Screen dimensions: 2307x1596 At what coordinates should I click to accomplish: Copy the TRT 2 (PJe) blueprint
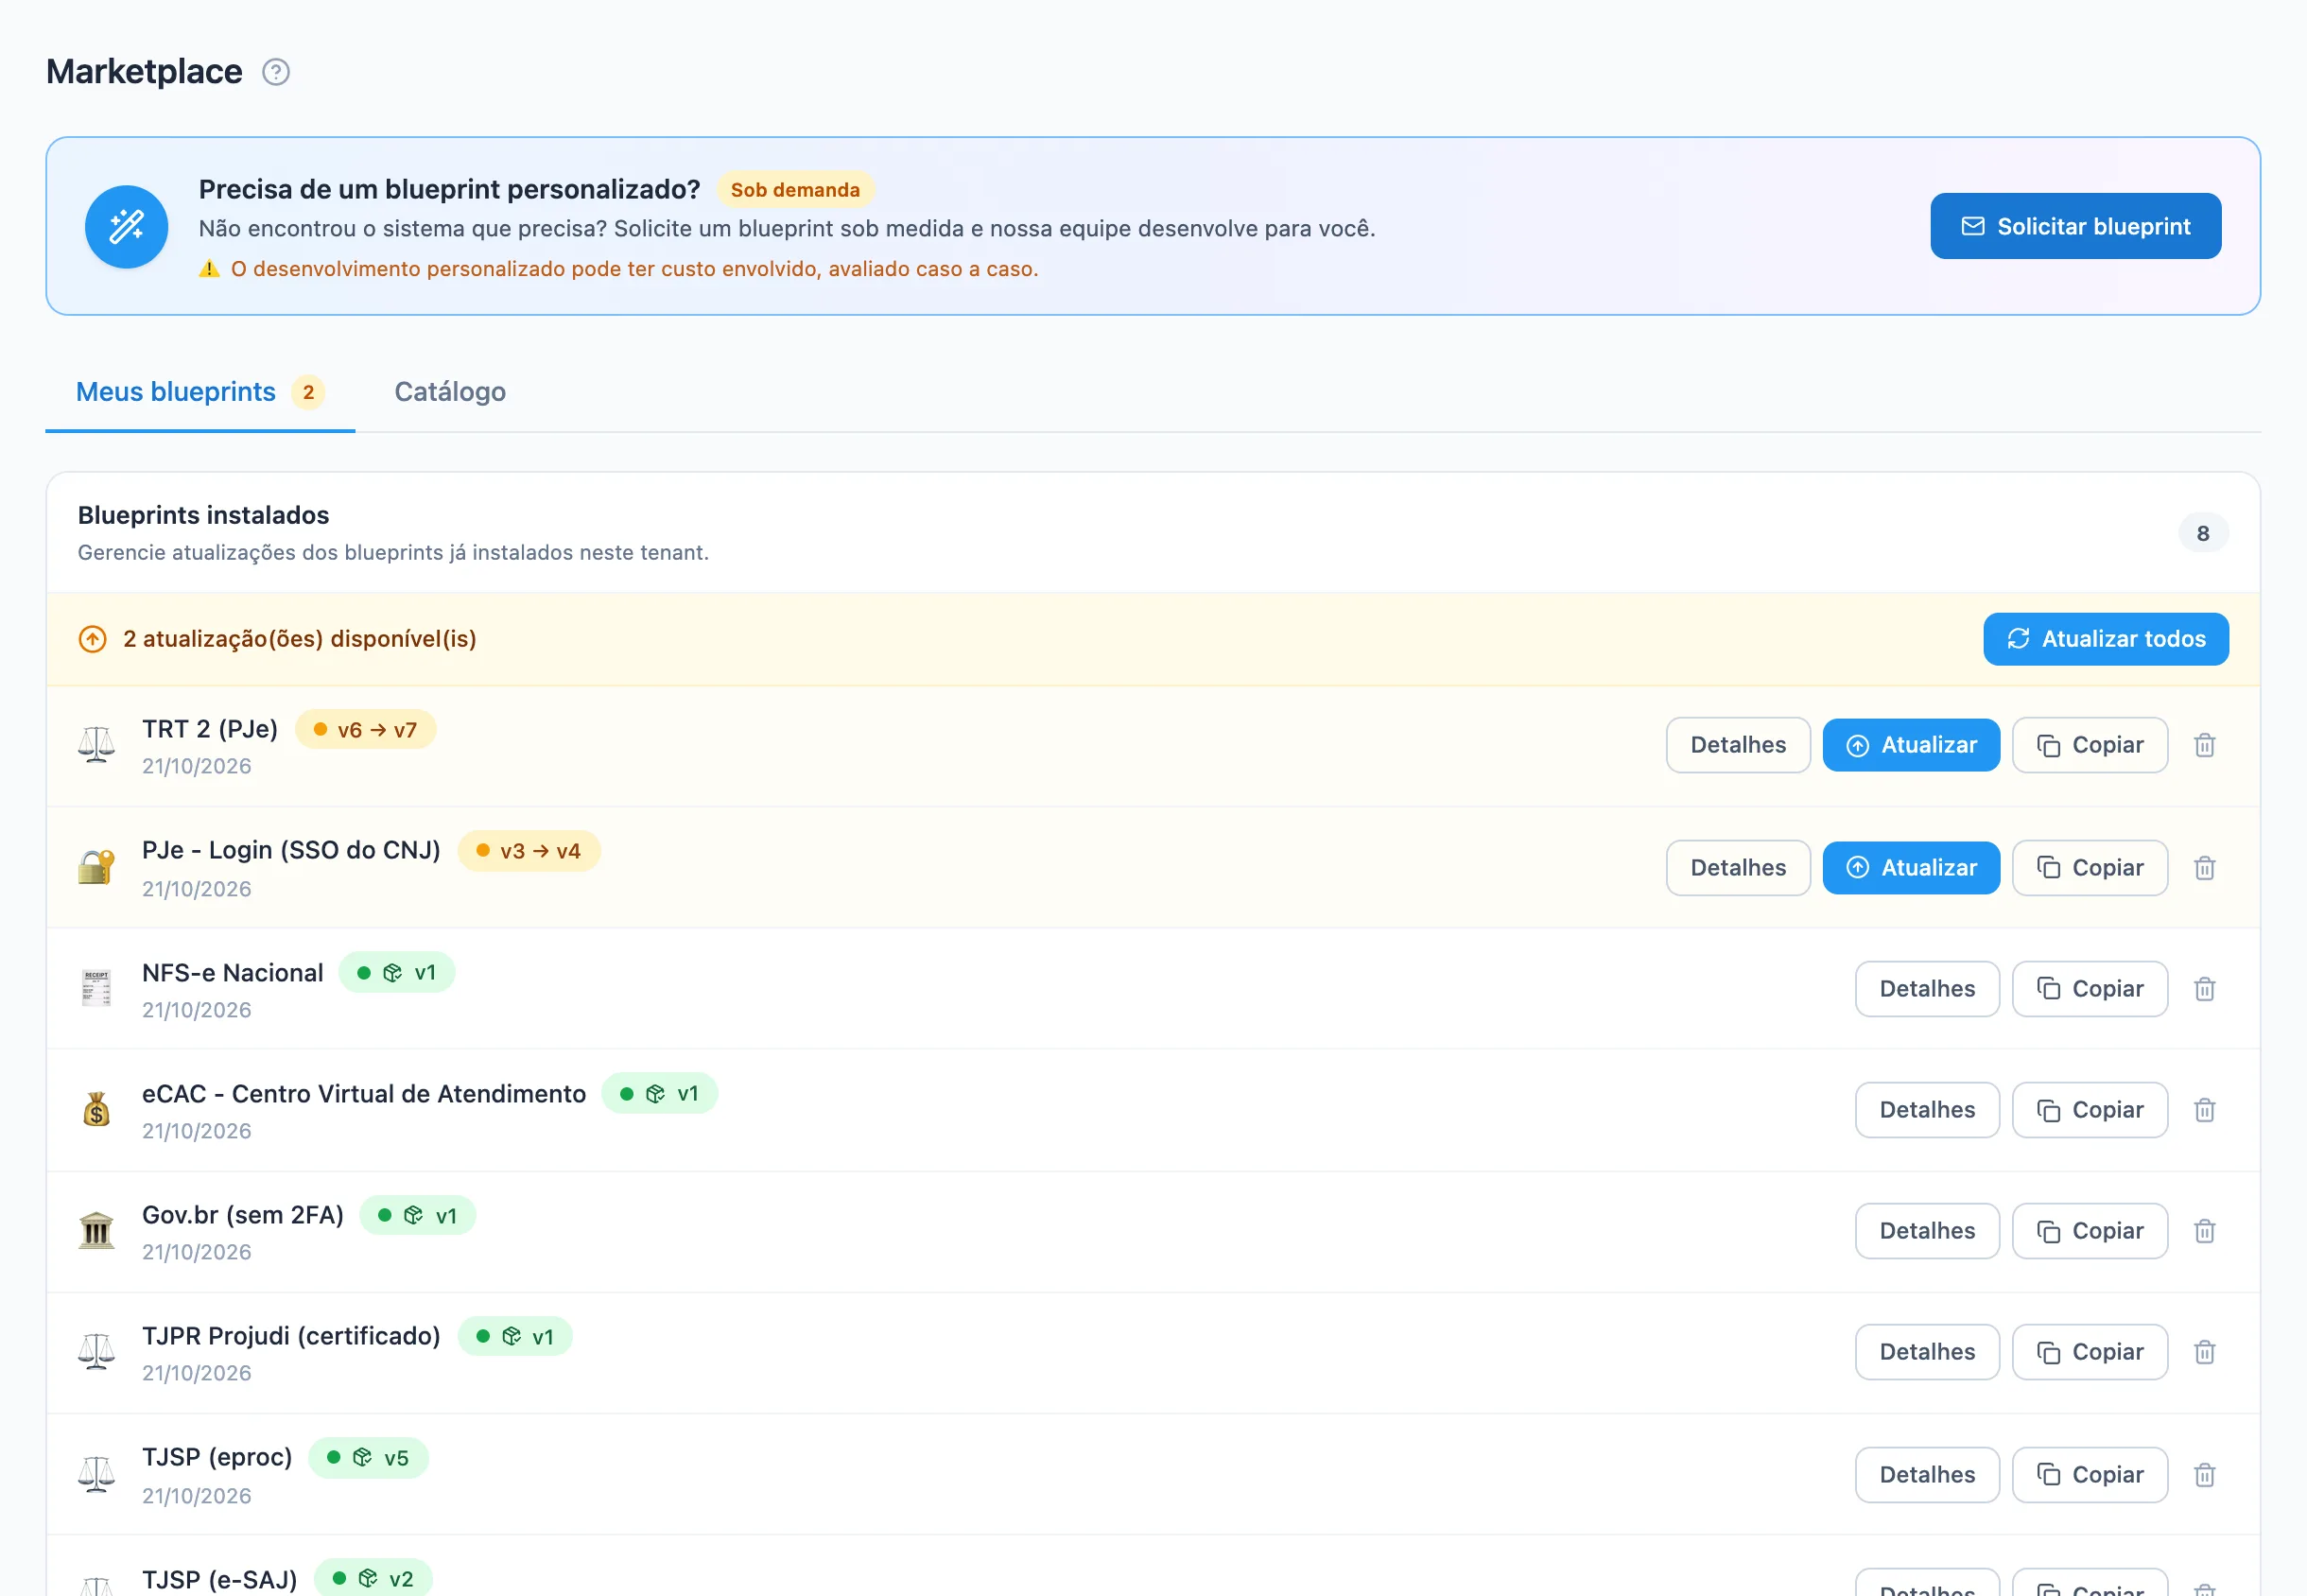tap(2089, 745)
